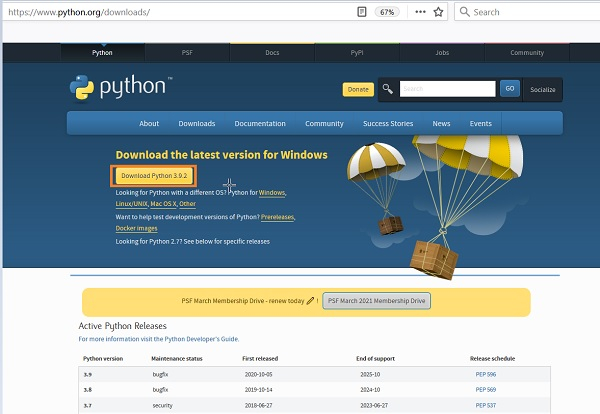Open the PEP 596 release schedule link
The width and height of the screenshot is (600, 414).
[486, 374]
